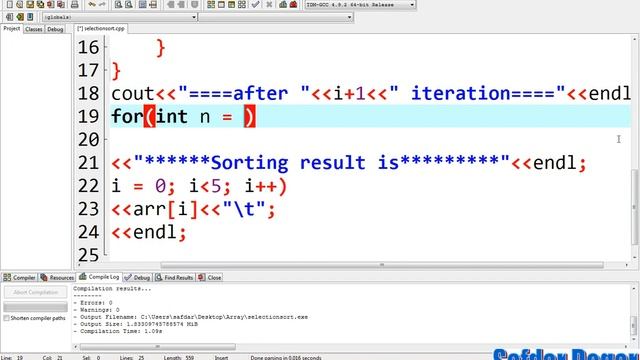Open the Find Results bottom tab
This screenshot has height=360, width=640.
pos(174,278)
